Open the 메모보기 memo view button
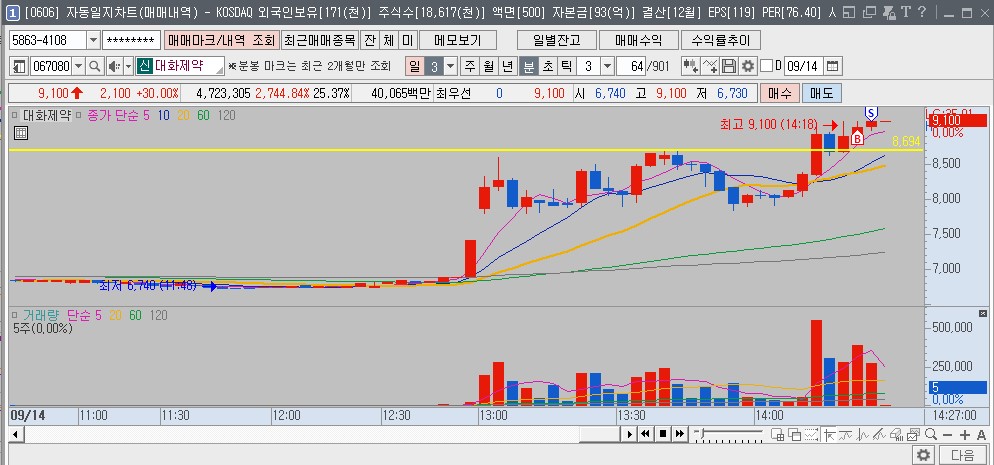The height and width of the screenshot is (465, 994). (458, 41)
